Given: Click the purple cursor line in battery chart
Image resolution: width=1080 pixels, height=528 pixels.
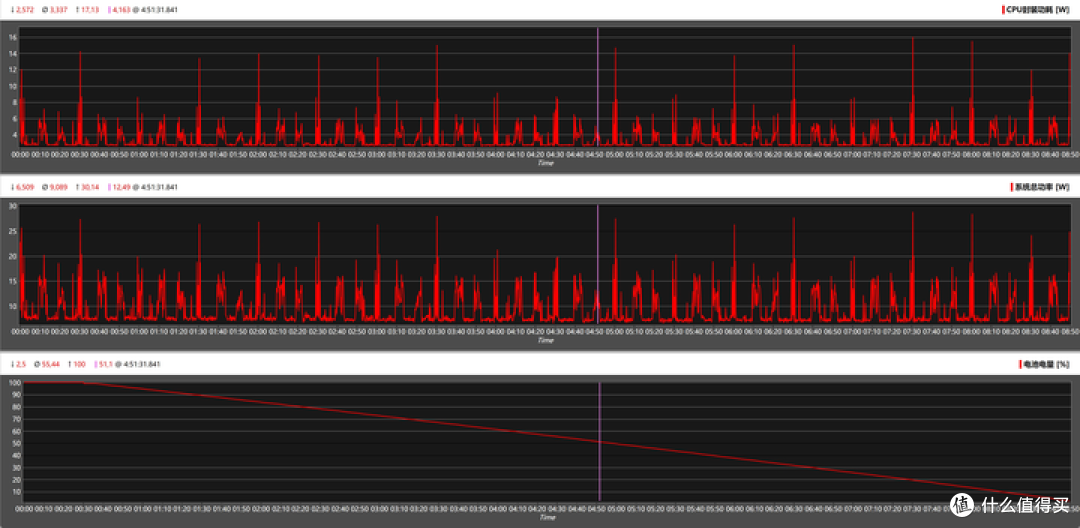Looking at the screenshot, I should click(599, 440).
